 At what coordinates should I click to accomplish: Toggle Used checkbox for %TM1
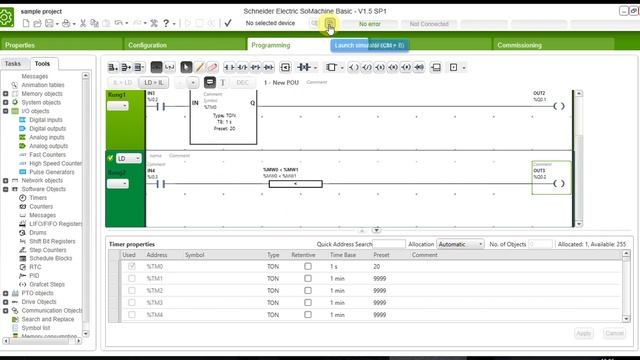(131, 278)
